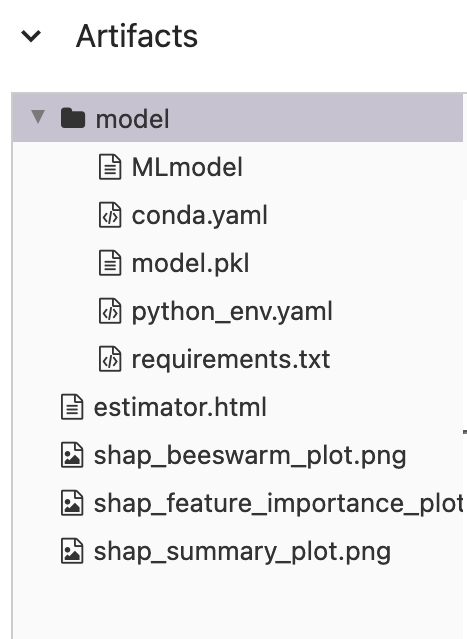Screen dimensions: 467x639
Task: Click the shap_feature_importance_plot image icon
Action: [x=72, y=503]
